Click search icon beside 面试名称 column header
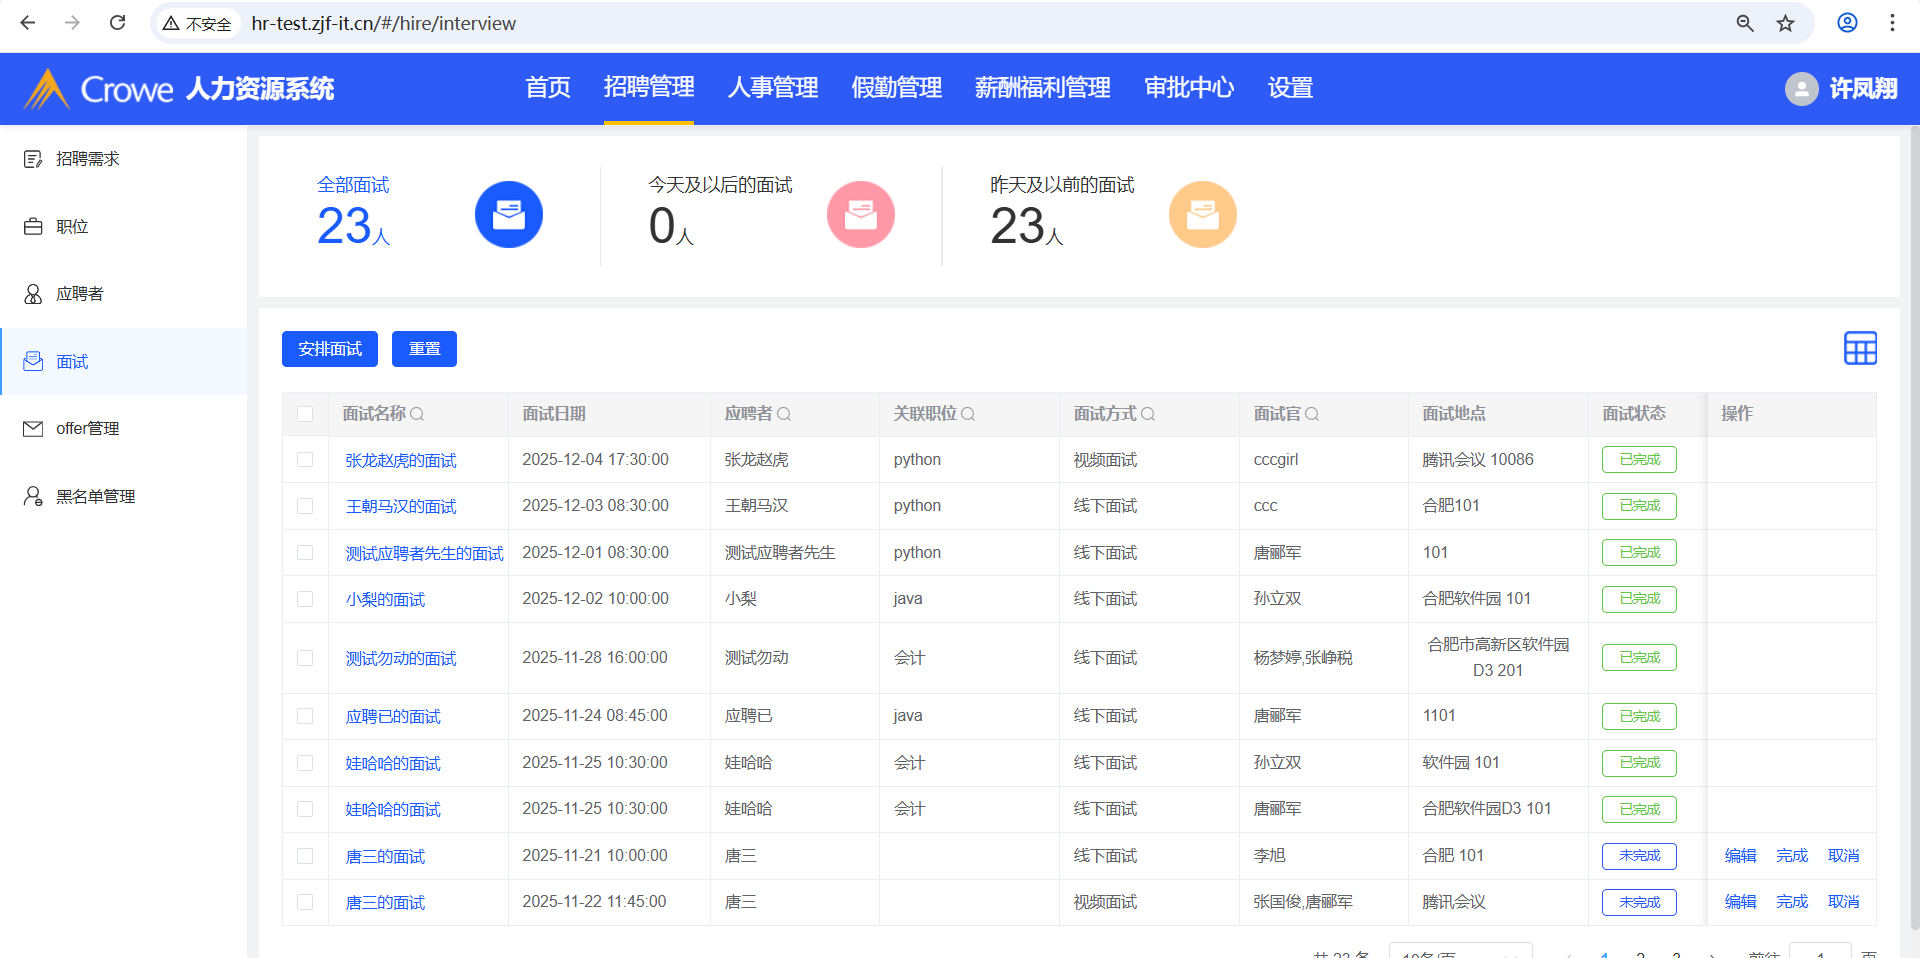Viewport: 1920px width, 958px height. (x=417, y=414)
